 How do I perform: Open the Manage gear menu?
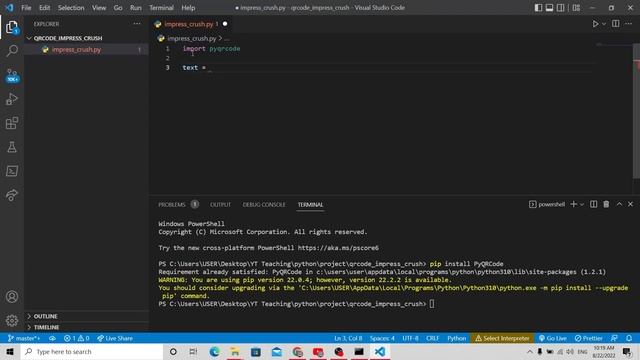[x=12, y=320]
